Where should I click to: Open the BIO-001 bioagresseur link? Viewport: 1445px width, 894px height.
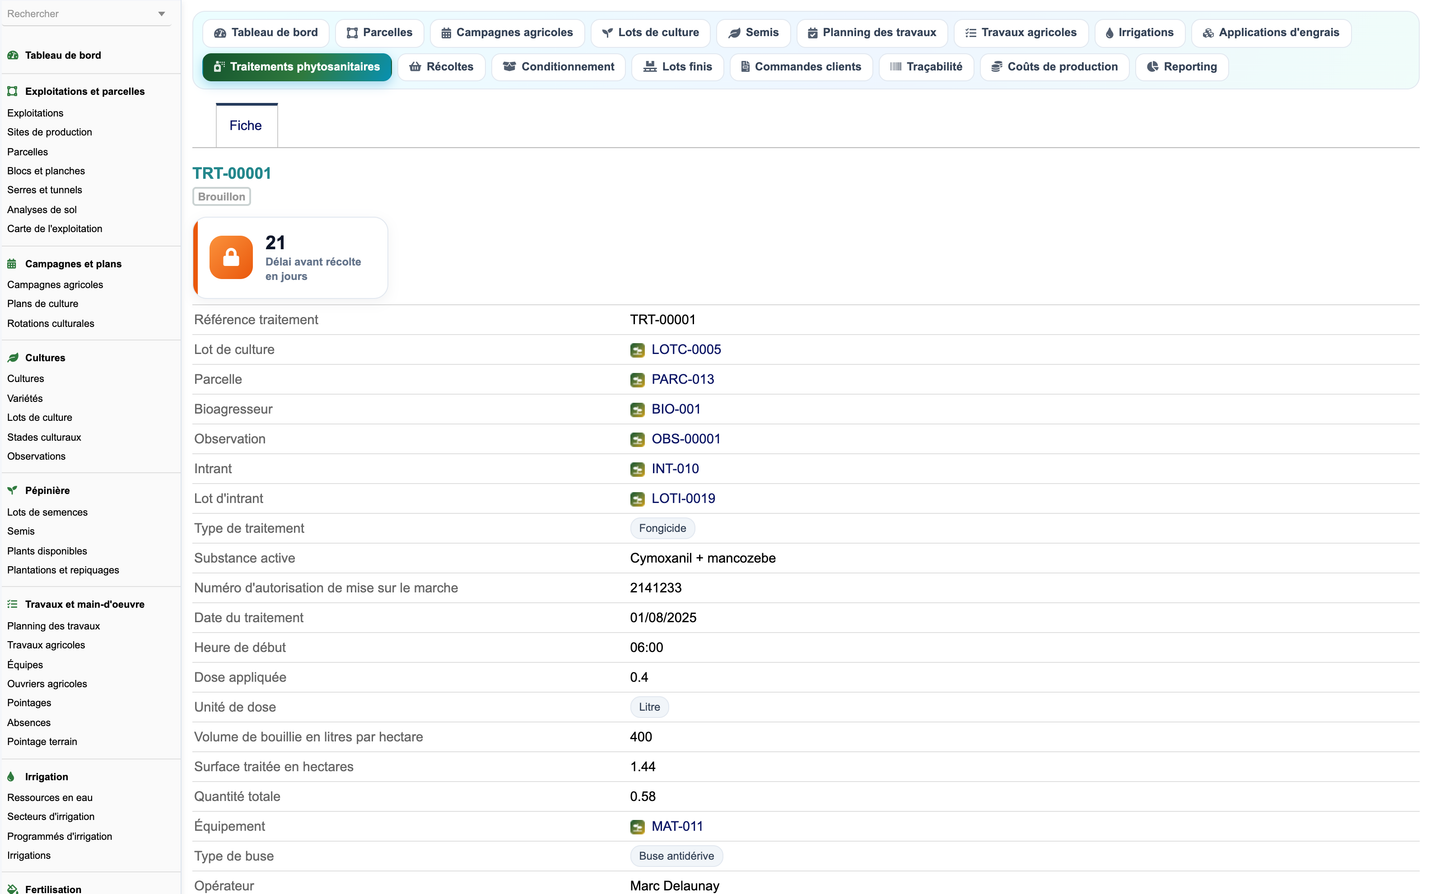point(676,410)
